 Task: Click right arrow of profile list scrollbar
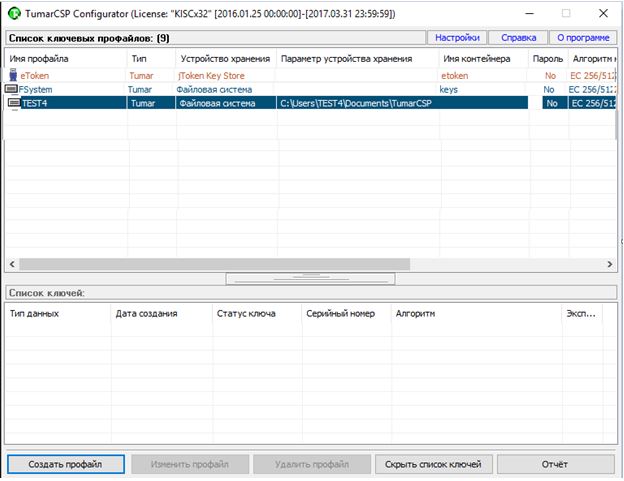tap(609, 263)
